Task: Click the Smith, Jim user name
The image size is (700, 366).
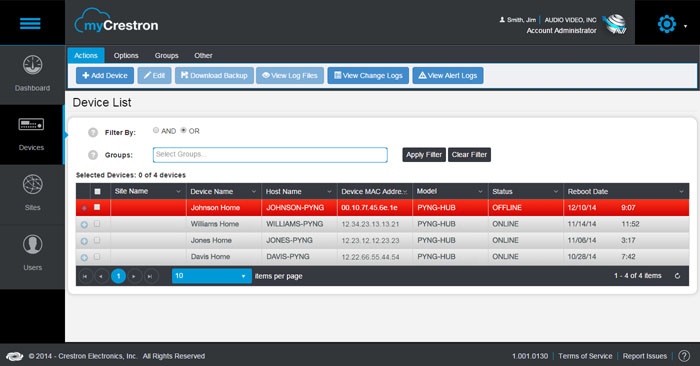Action: pyautogui.click(x=521, y=20)
